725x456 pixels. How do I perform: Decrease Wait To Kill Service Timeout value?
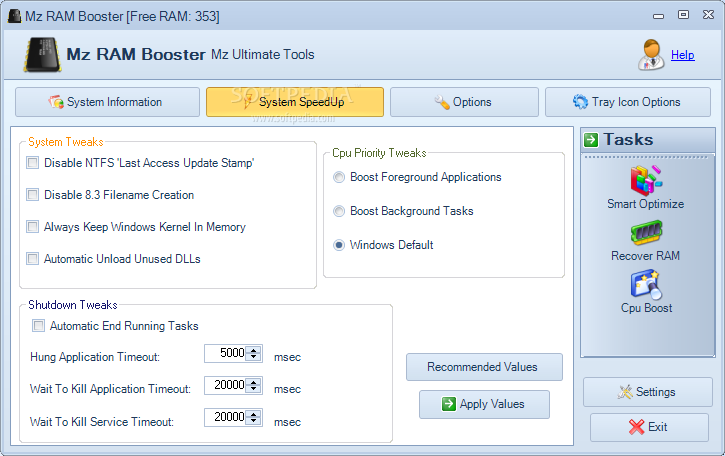point(253,421)
